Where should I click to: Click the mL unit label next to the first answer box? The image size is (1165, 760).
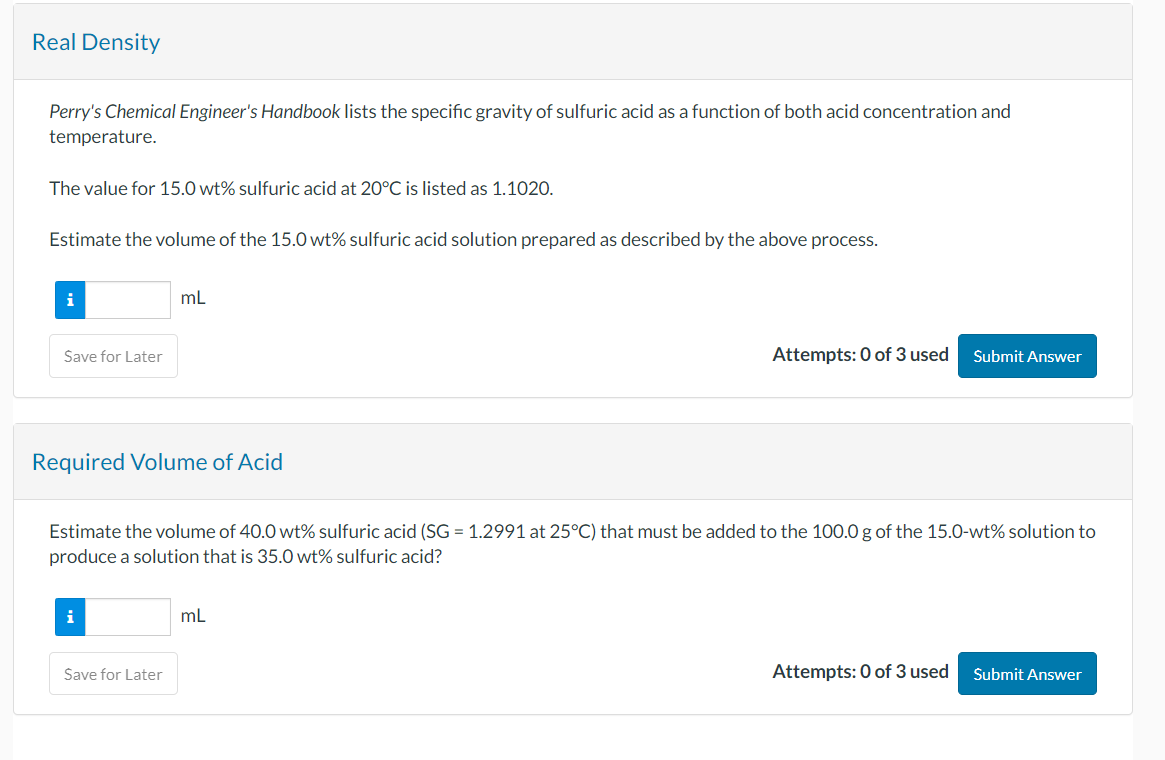[195, 297]
